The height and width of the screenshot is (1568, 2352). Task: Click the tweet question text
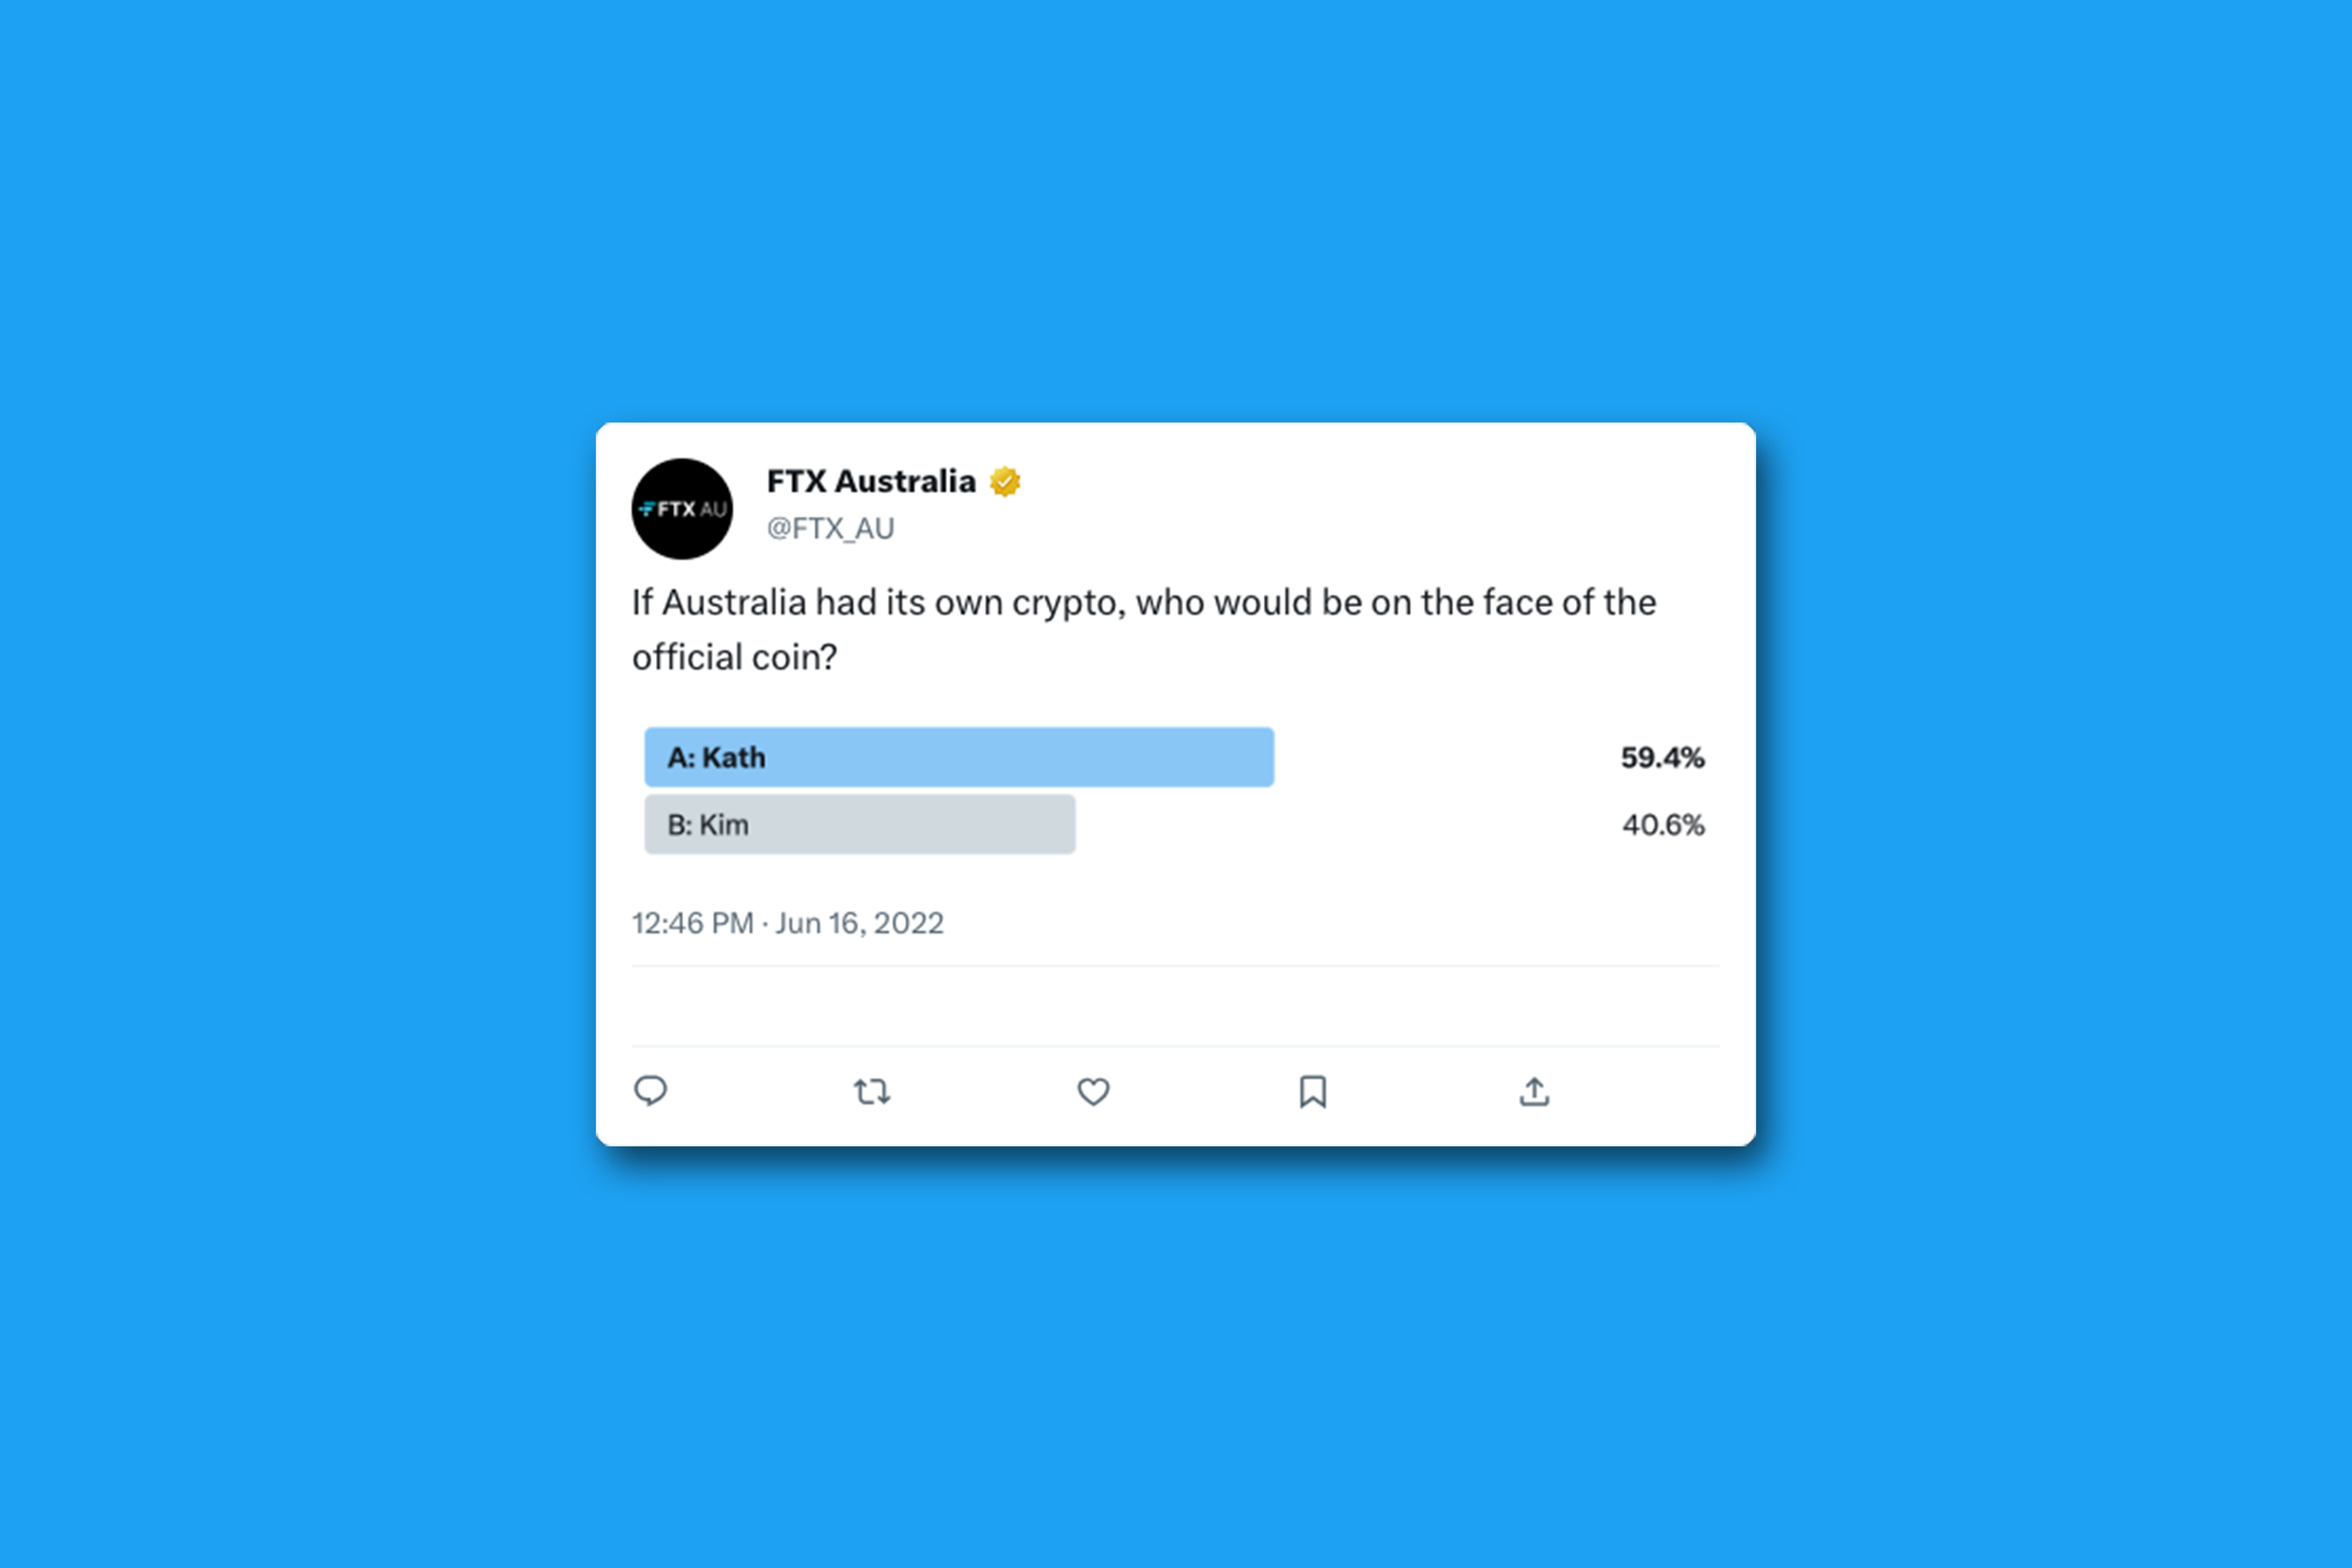[1144, 630]
